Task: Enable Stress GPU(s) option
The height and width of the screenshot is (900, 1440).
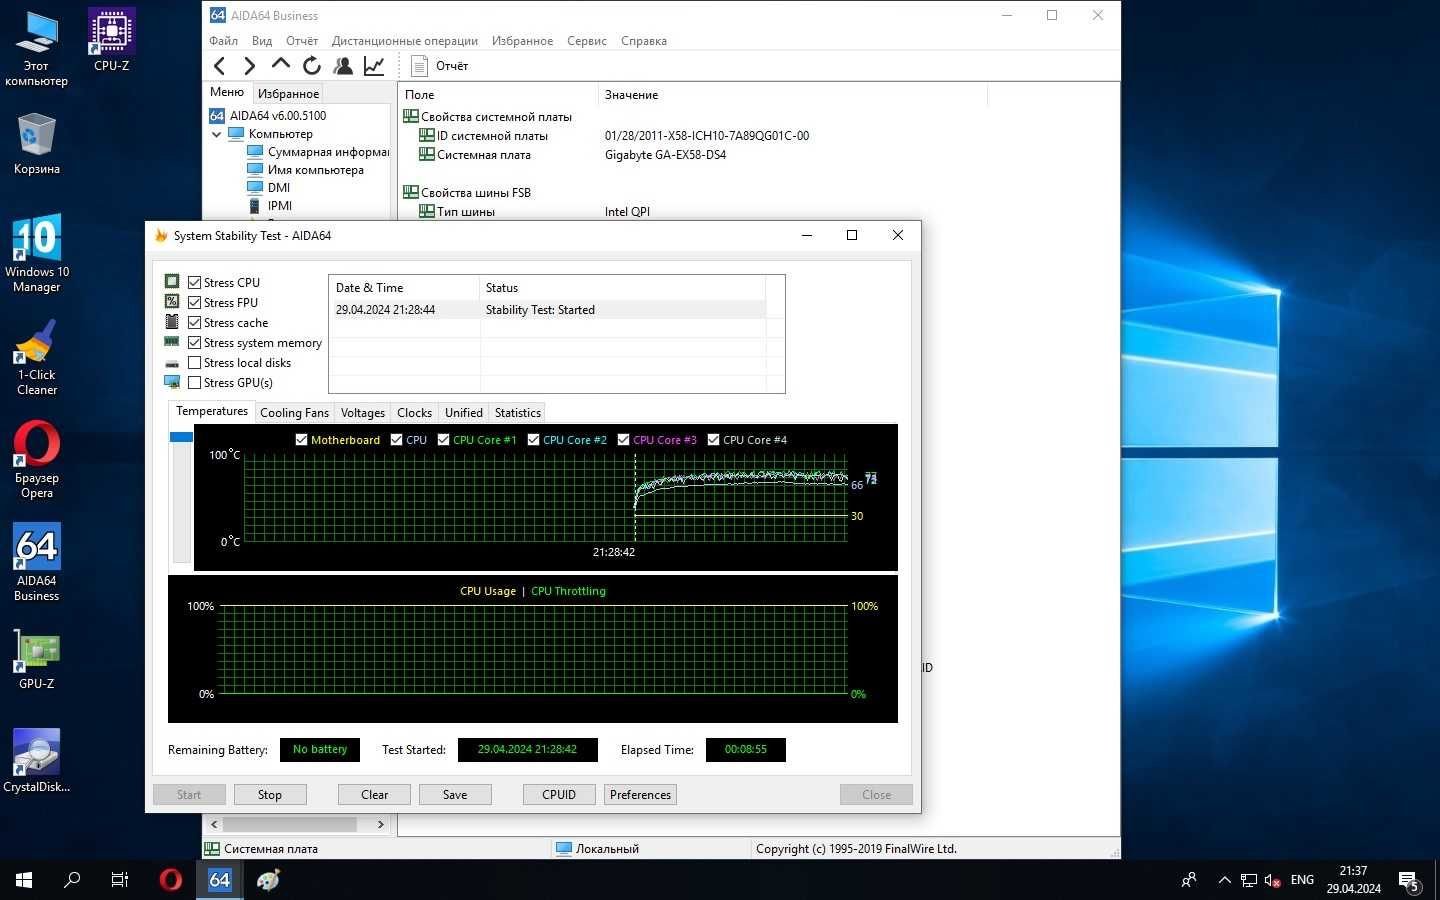Action: click(195, 383)
